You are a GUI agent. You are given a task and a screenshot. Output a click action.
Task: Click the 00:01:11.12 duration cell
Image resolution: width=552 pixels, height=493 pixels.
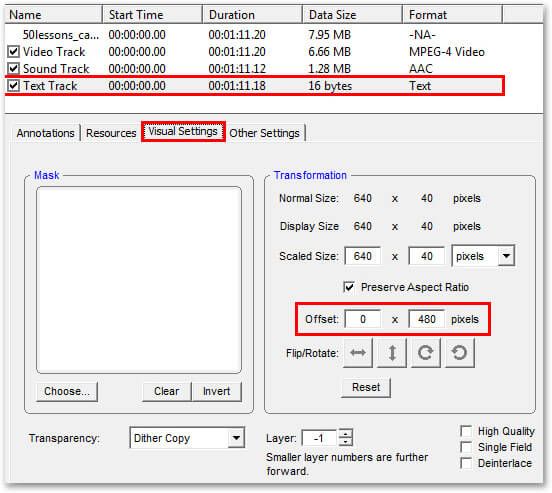point(237,69)
